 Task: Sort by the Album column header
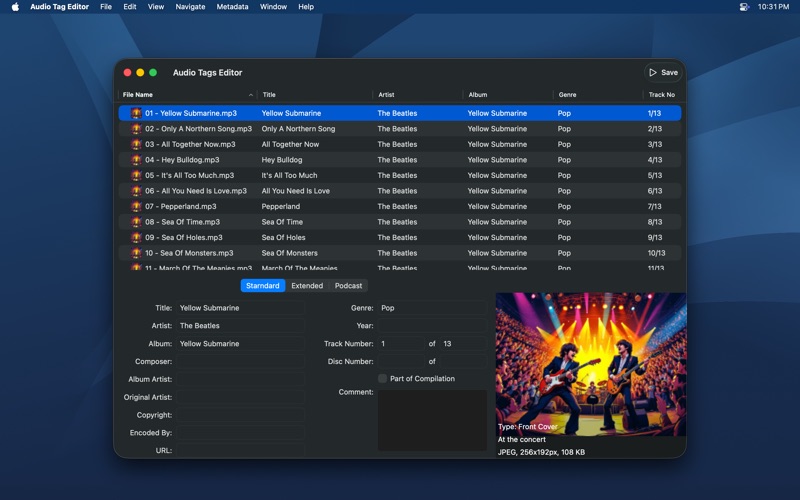click(x=508, y=95)
